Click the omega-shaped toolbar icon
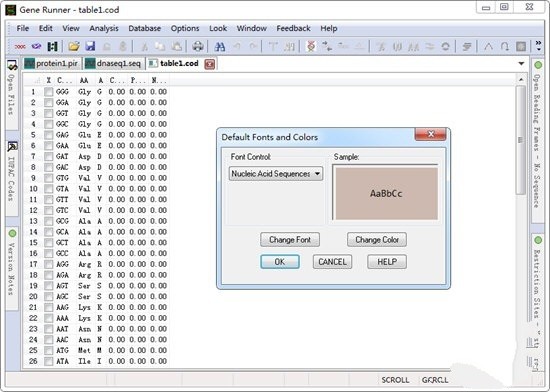This screenshot has width=550, height=392. 505,46
